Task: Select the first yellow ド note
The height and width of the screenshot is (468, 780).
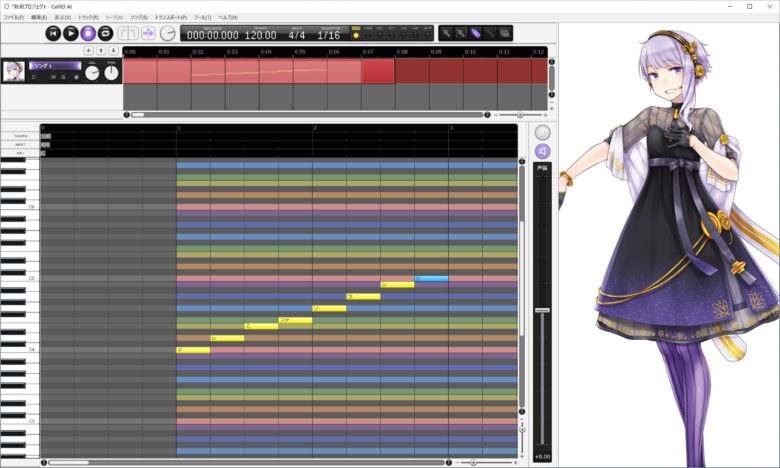Action: (194, 350)
